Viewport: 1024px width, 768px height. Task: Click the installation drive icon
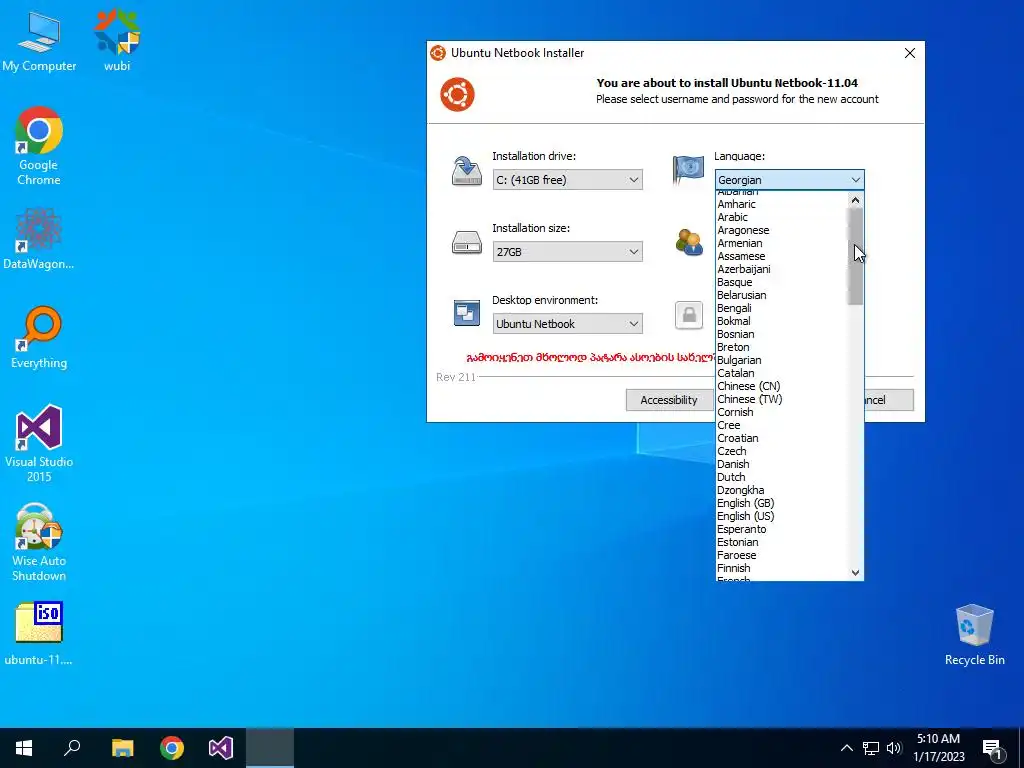coord(466,171)
